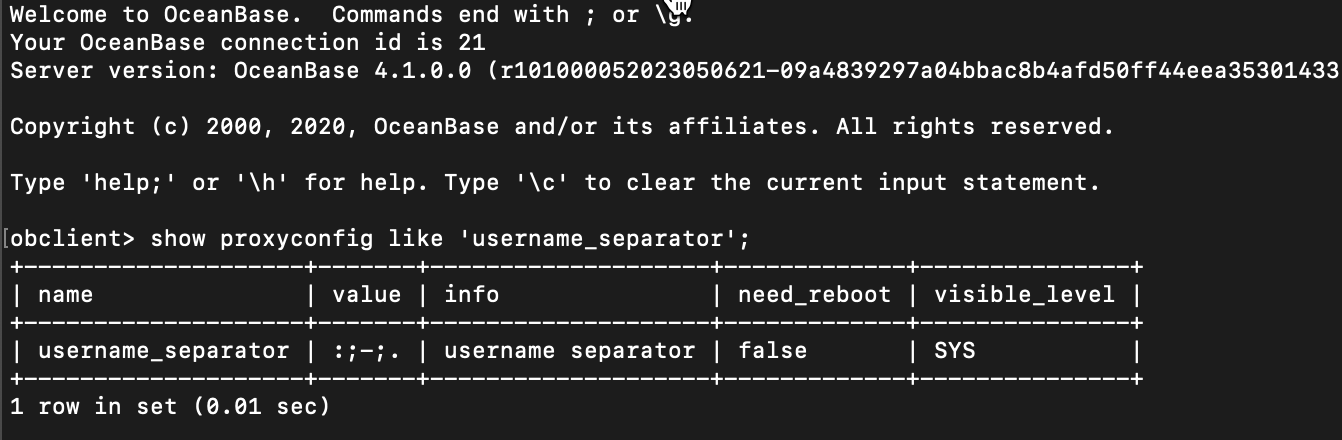Select the 'username separator' info cell
Viewport: 1342px width, 440px height.
tap(569, 351)
